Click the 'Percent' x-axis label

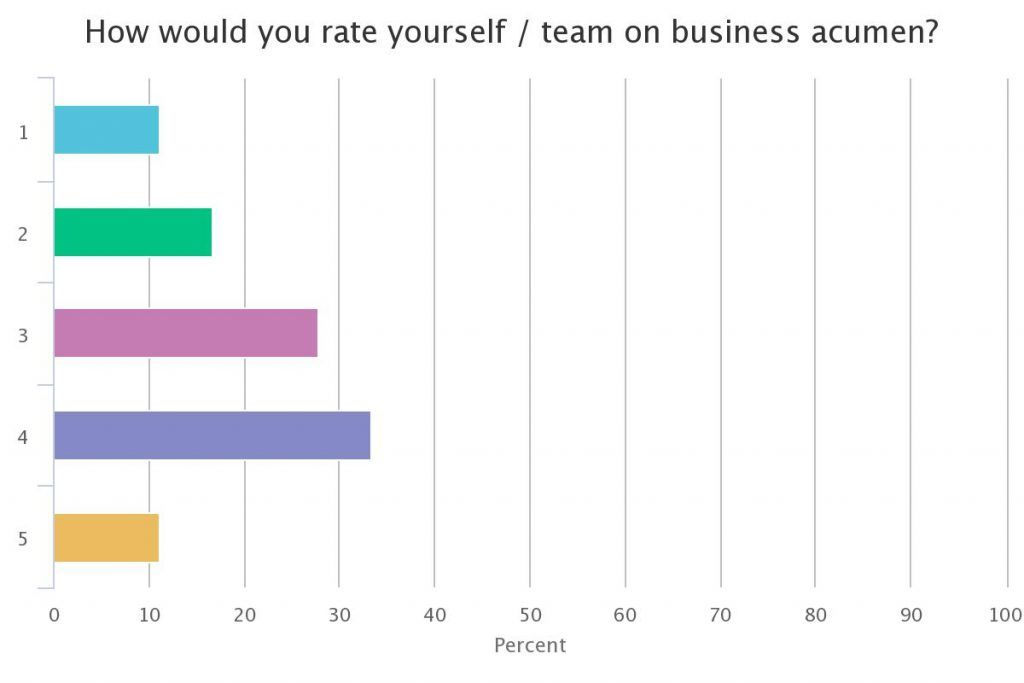coord(530,645)
